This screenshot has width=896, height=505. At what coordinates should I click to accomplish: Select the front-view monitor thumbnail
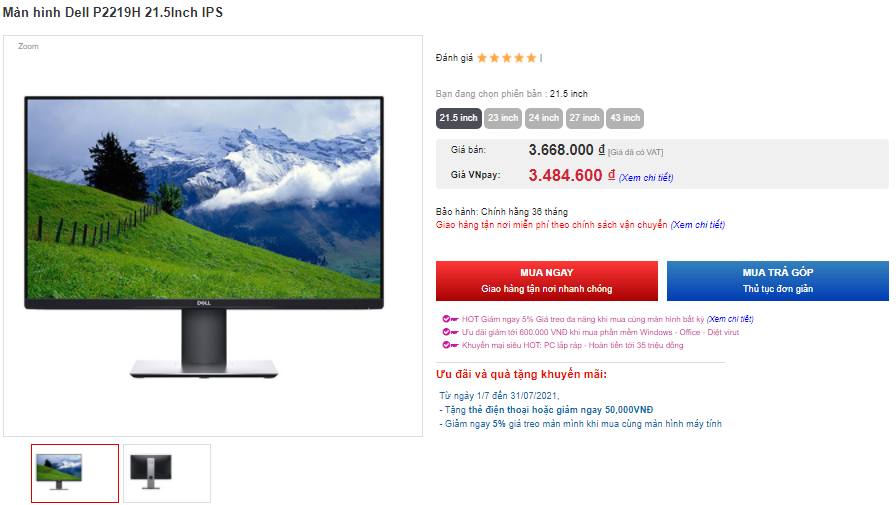tap(75, 474)
